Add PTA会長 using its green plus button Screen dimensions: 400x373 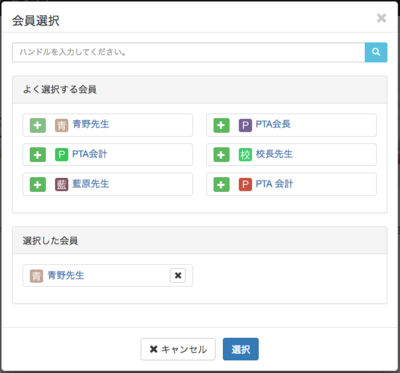click(221, 125)
